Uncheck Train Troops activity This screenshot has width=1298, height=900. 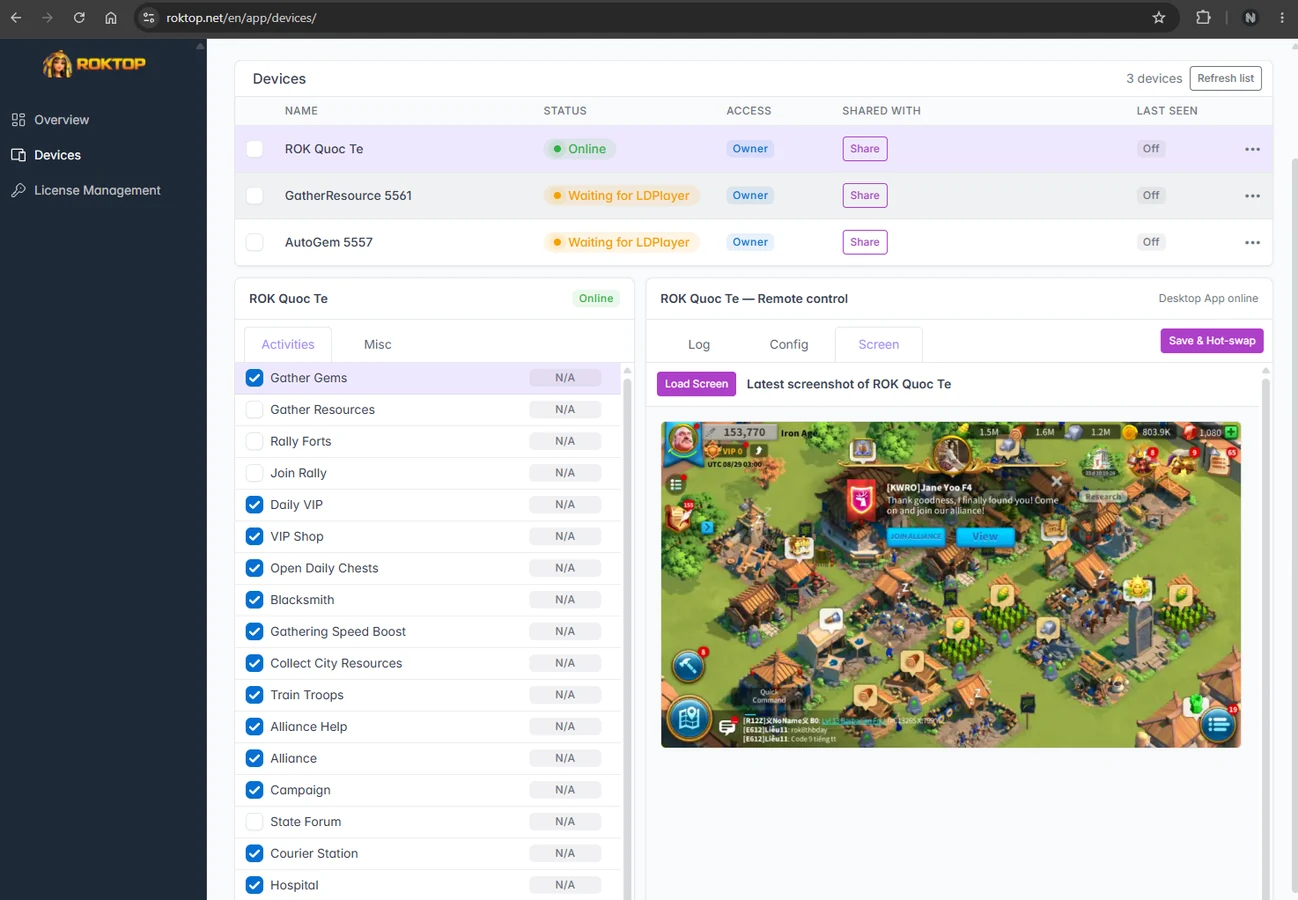(x=254, y=695)
